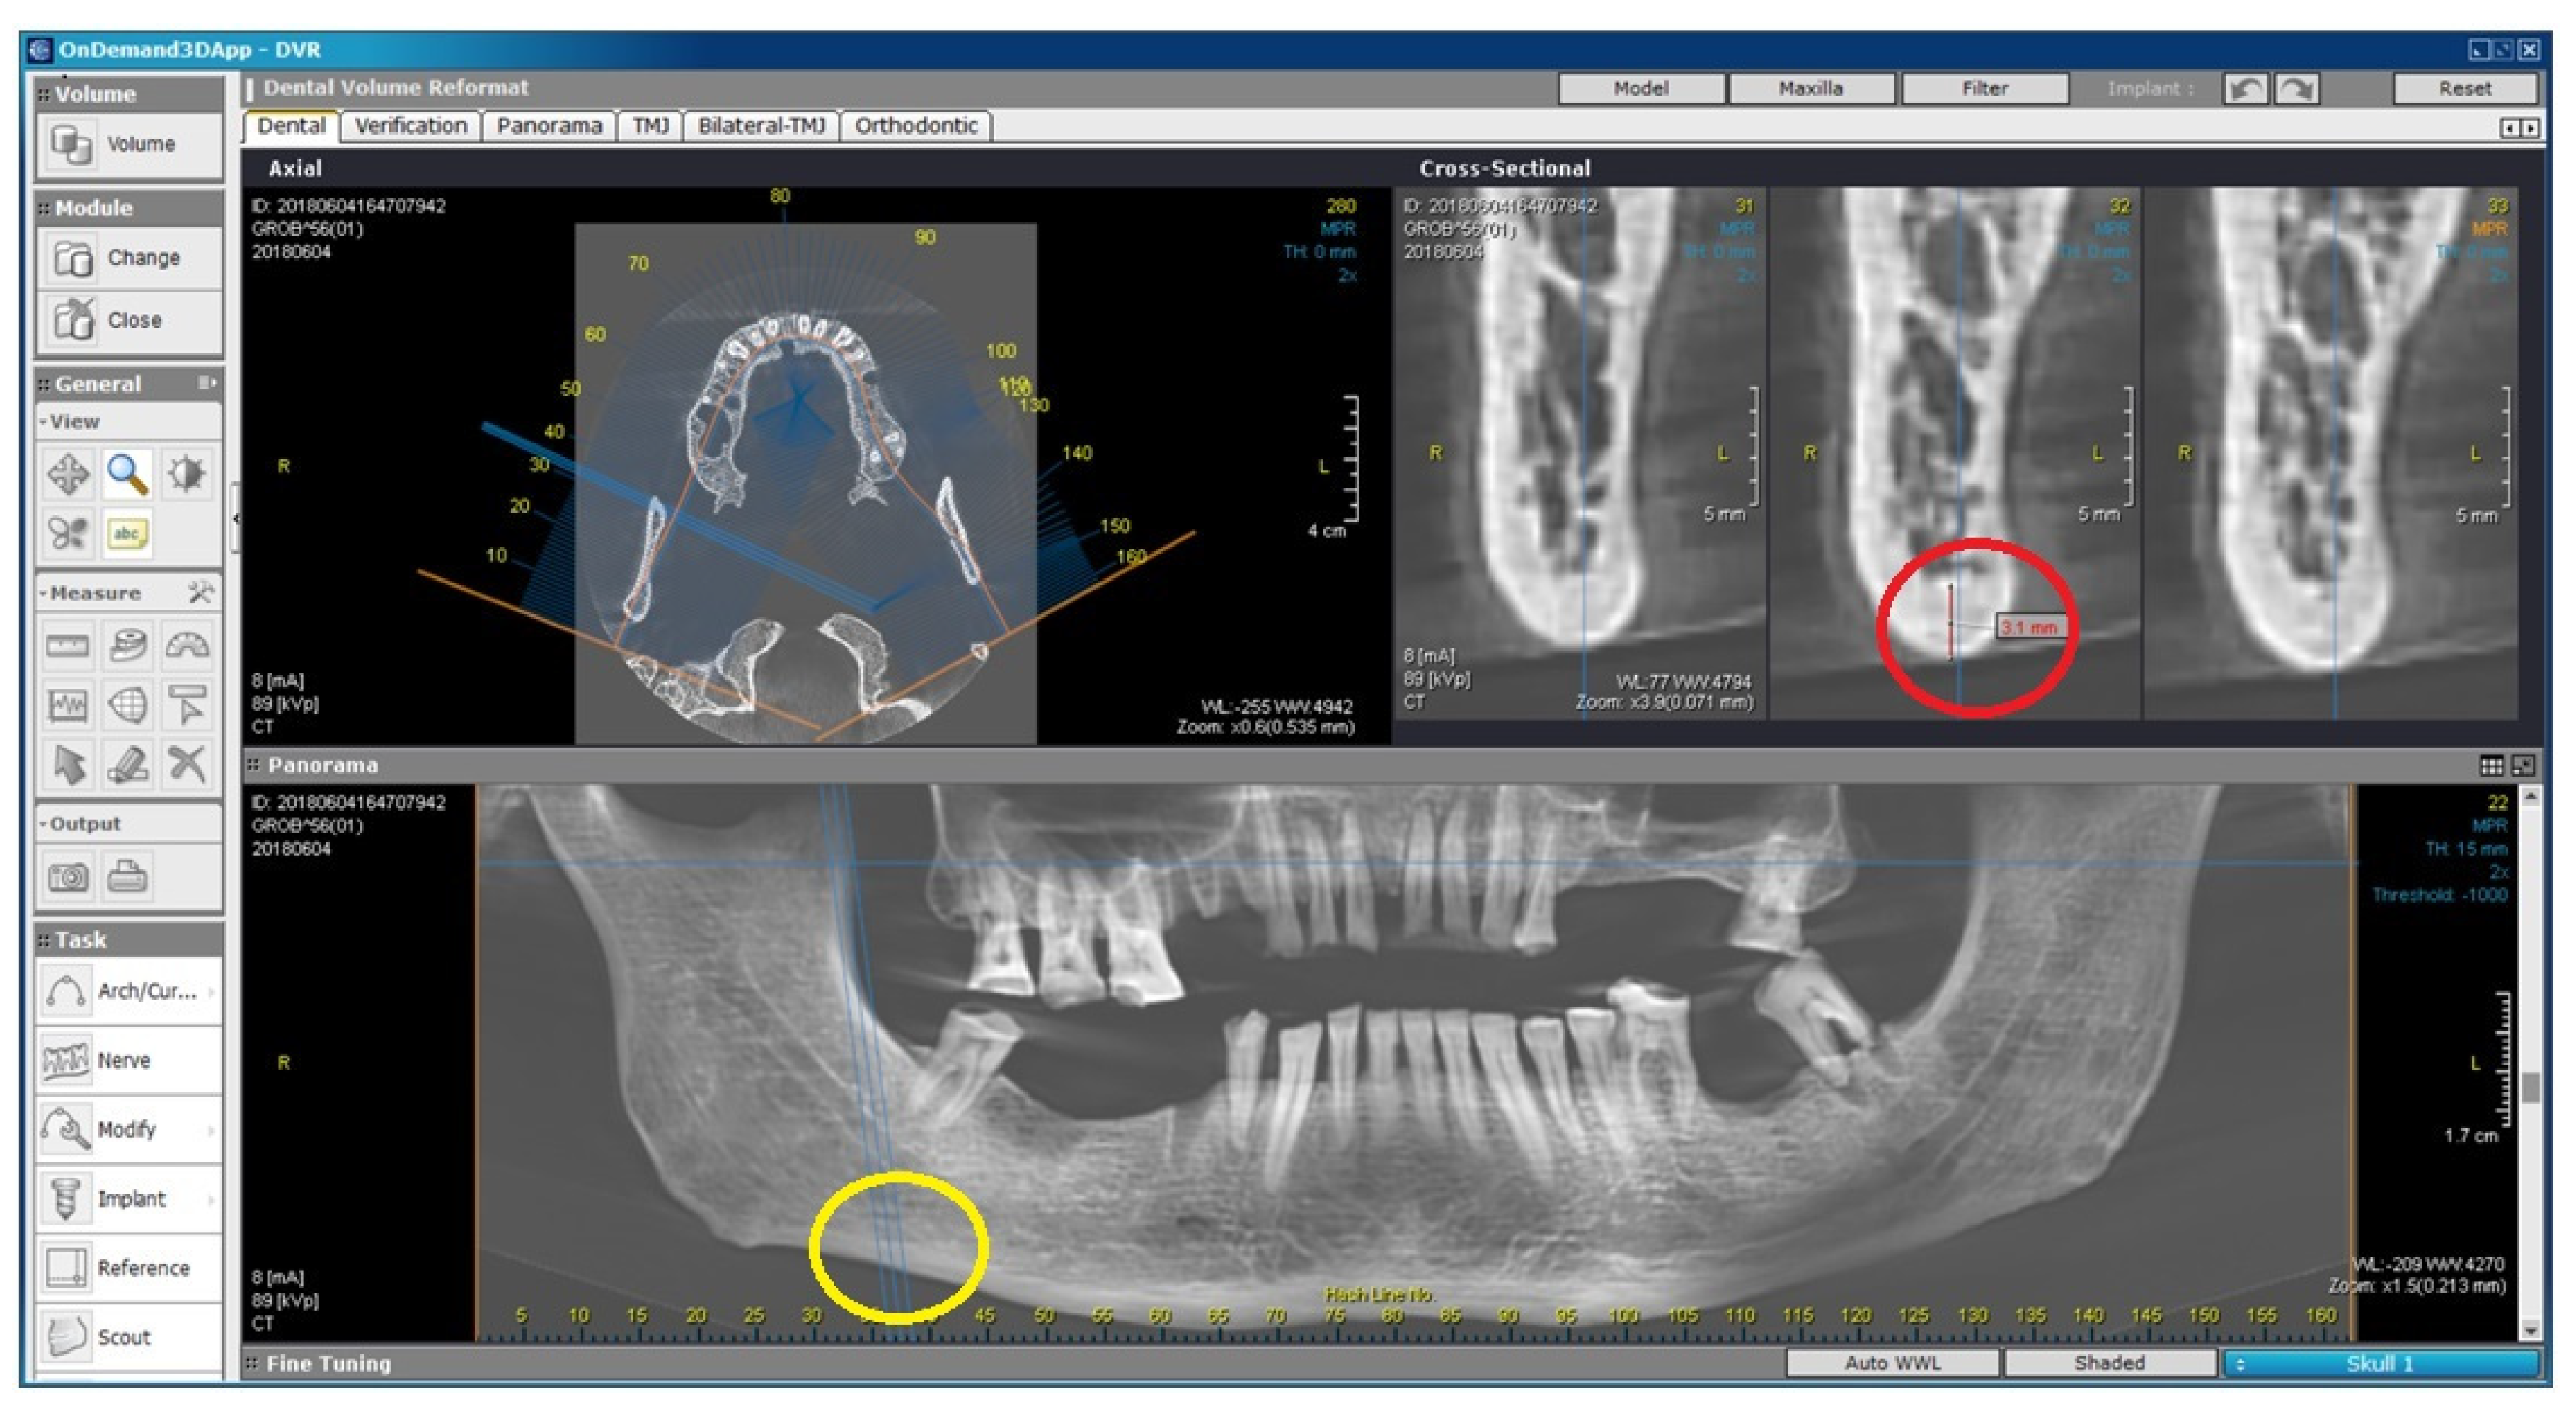The height and width of the screenshot is (1418, 2576).
Task: Click the printer output icon
Action: coord(127,878)
